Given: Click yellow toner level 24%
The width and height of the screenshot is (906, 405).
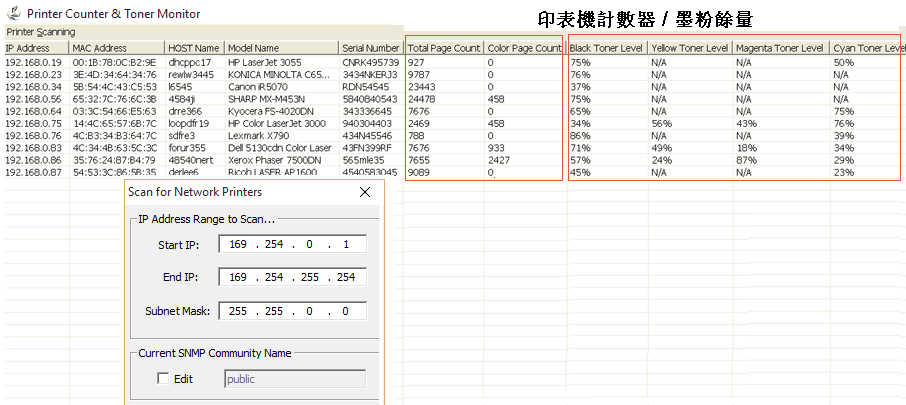Looking at the screenshot, I should 662,160.
